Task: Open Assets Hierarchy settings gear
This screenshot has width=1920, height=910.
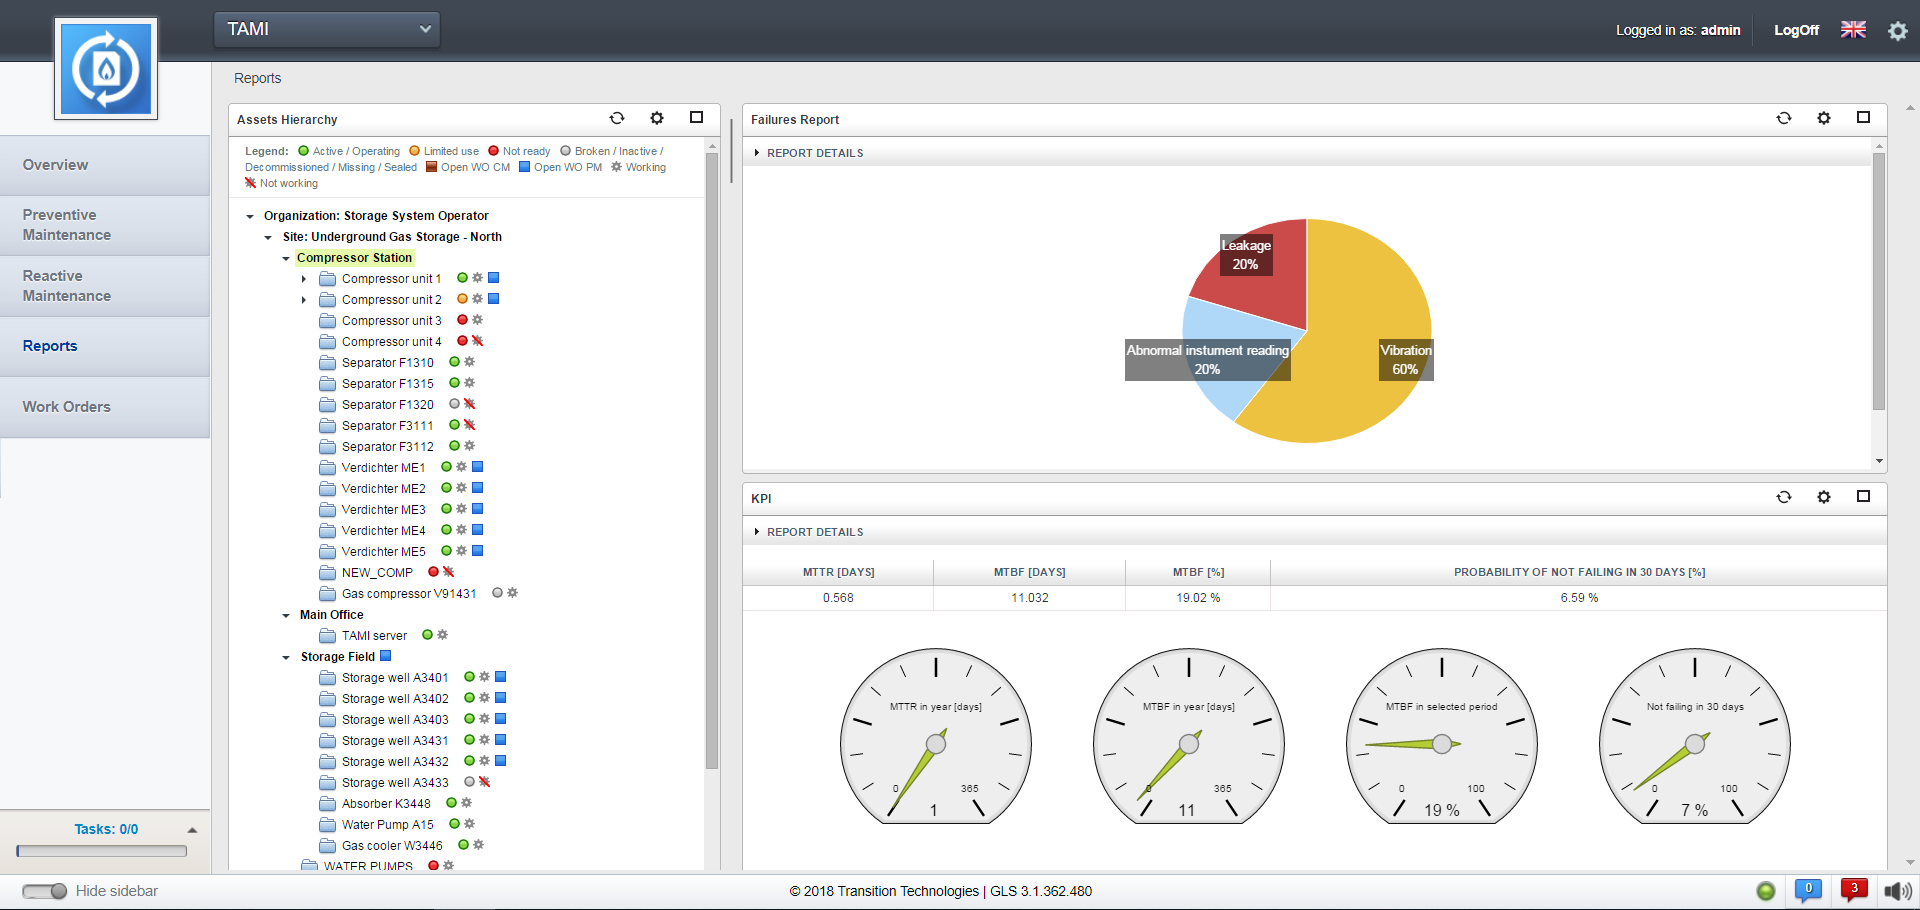Action: click(x=657, y=118)
